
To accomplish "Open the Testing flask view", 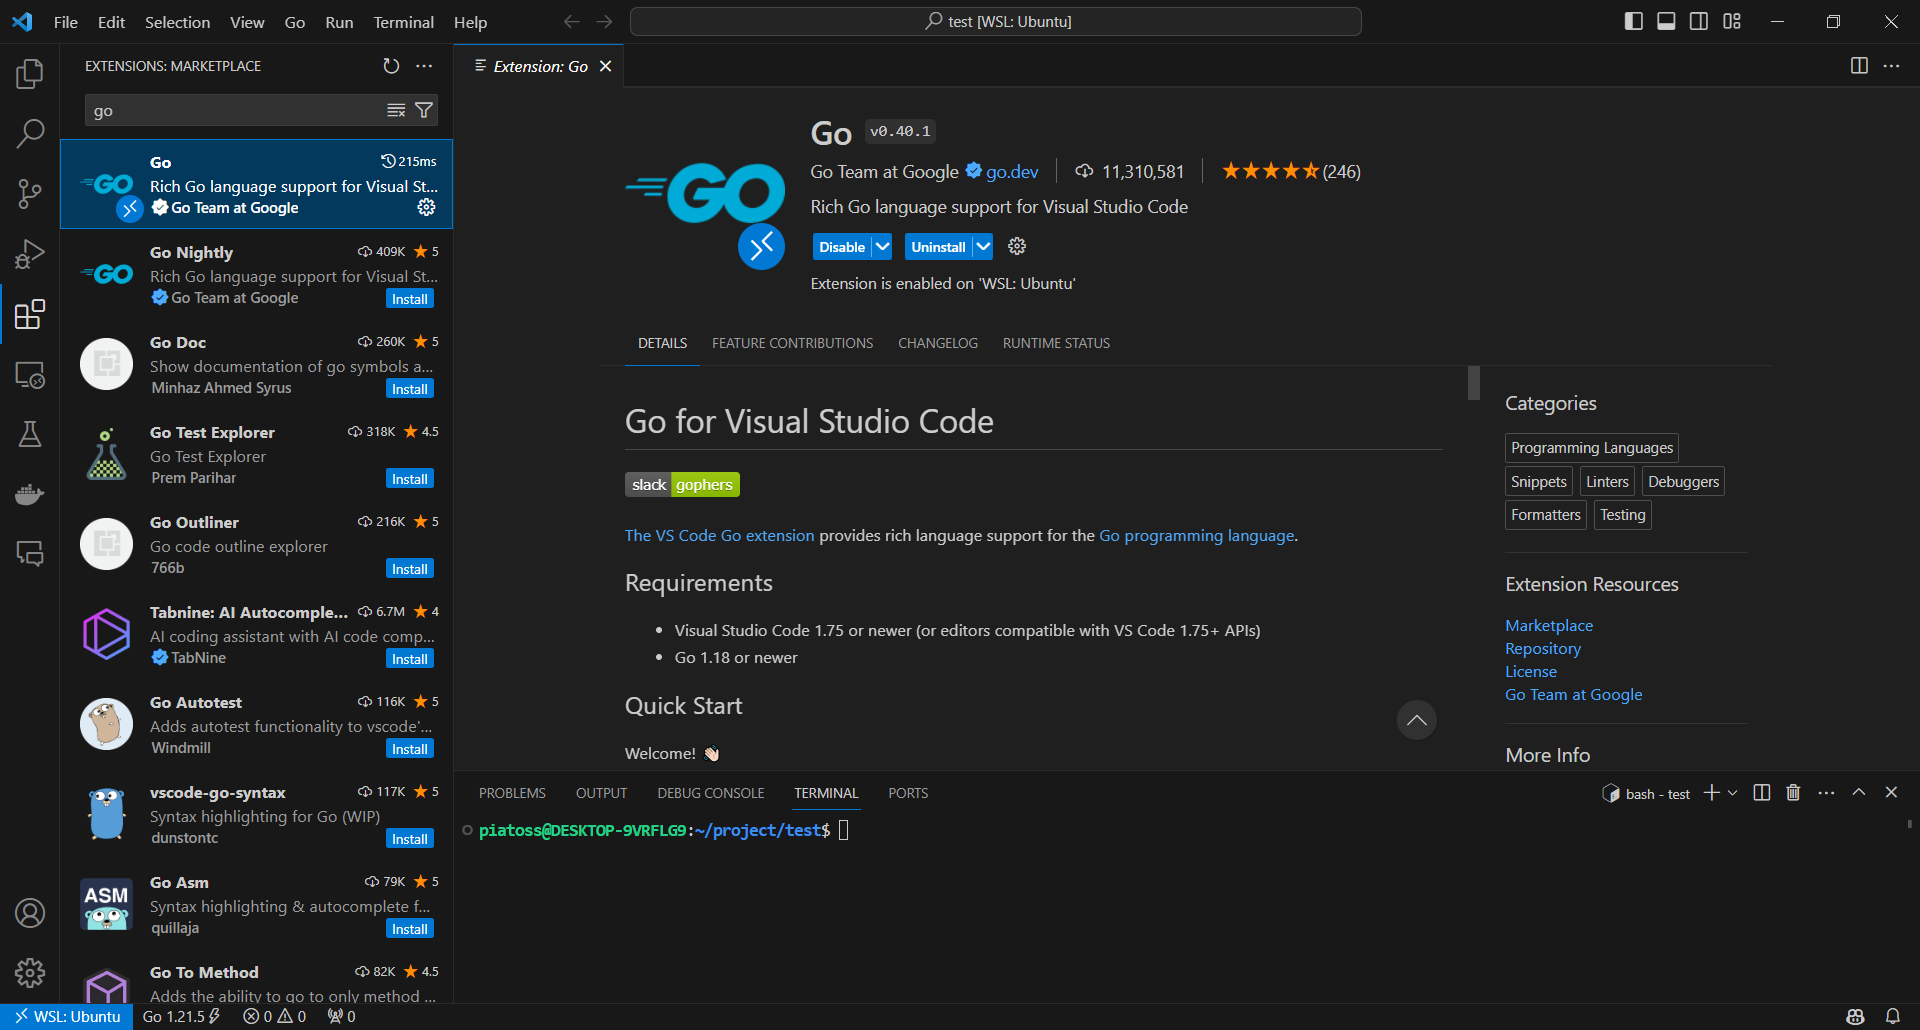I will click(30, 434).
